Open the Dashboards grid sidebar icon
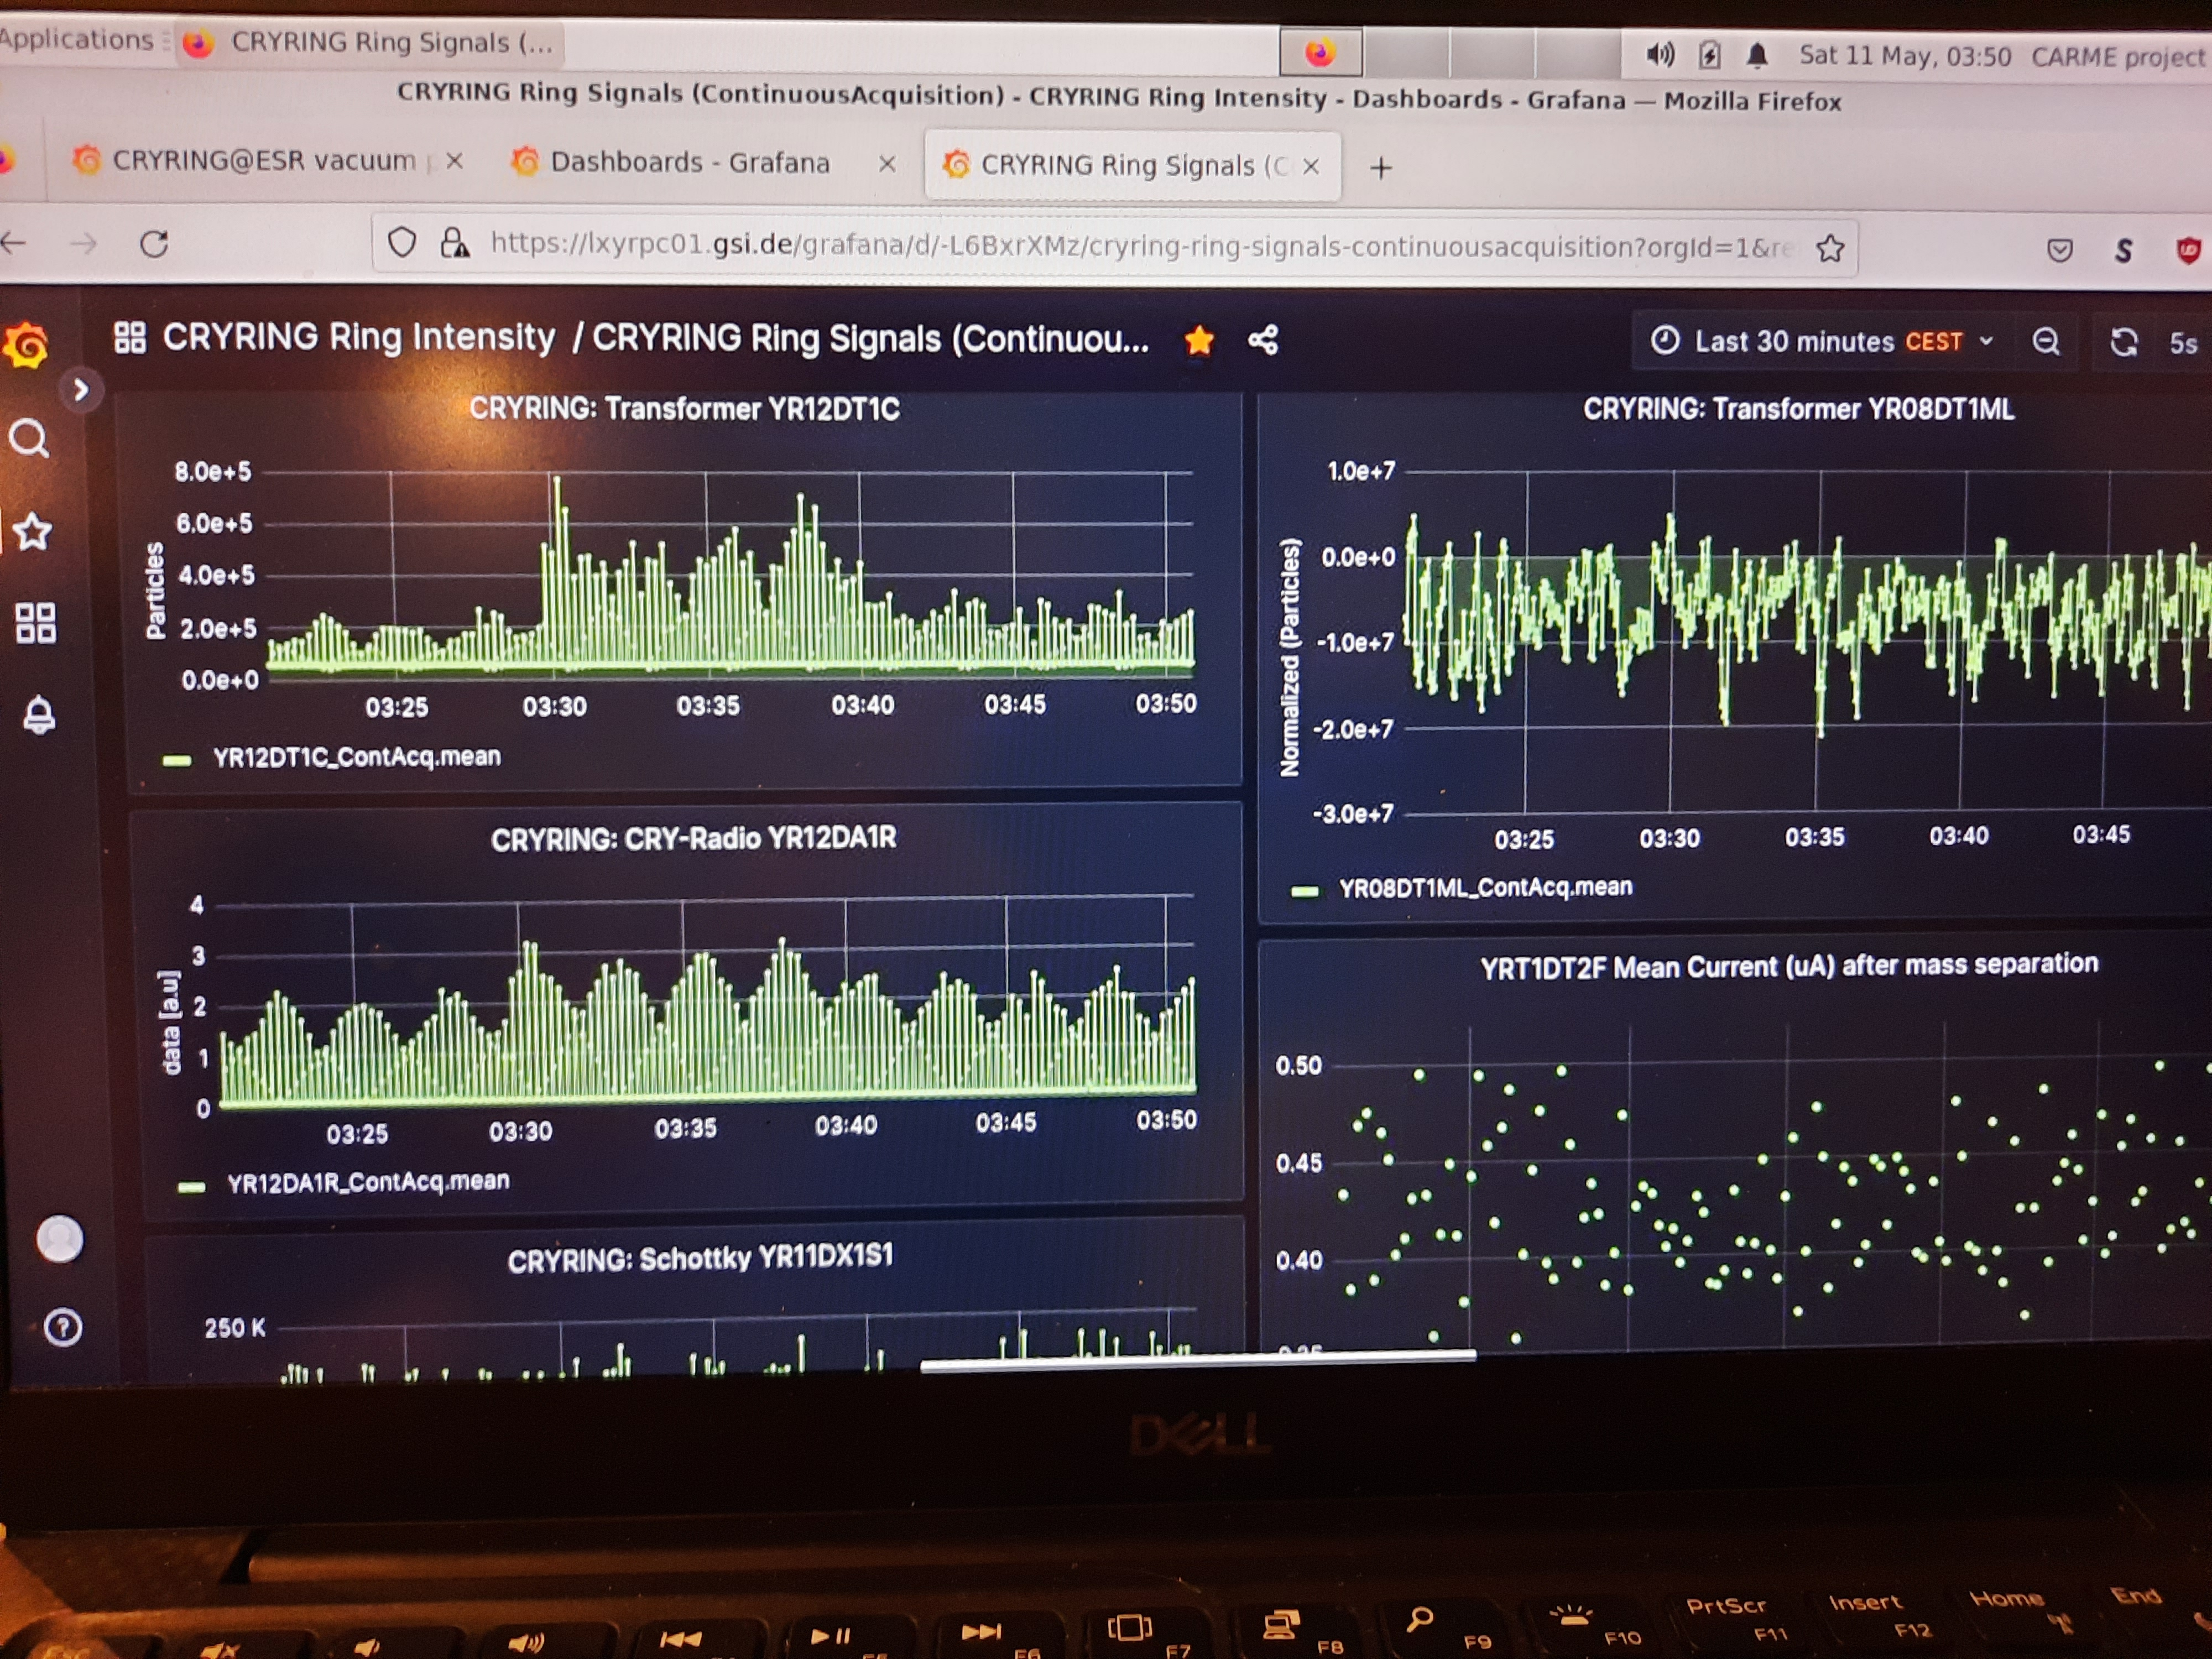 tap(36, 623)
